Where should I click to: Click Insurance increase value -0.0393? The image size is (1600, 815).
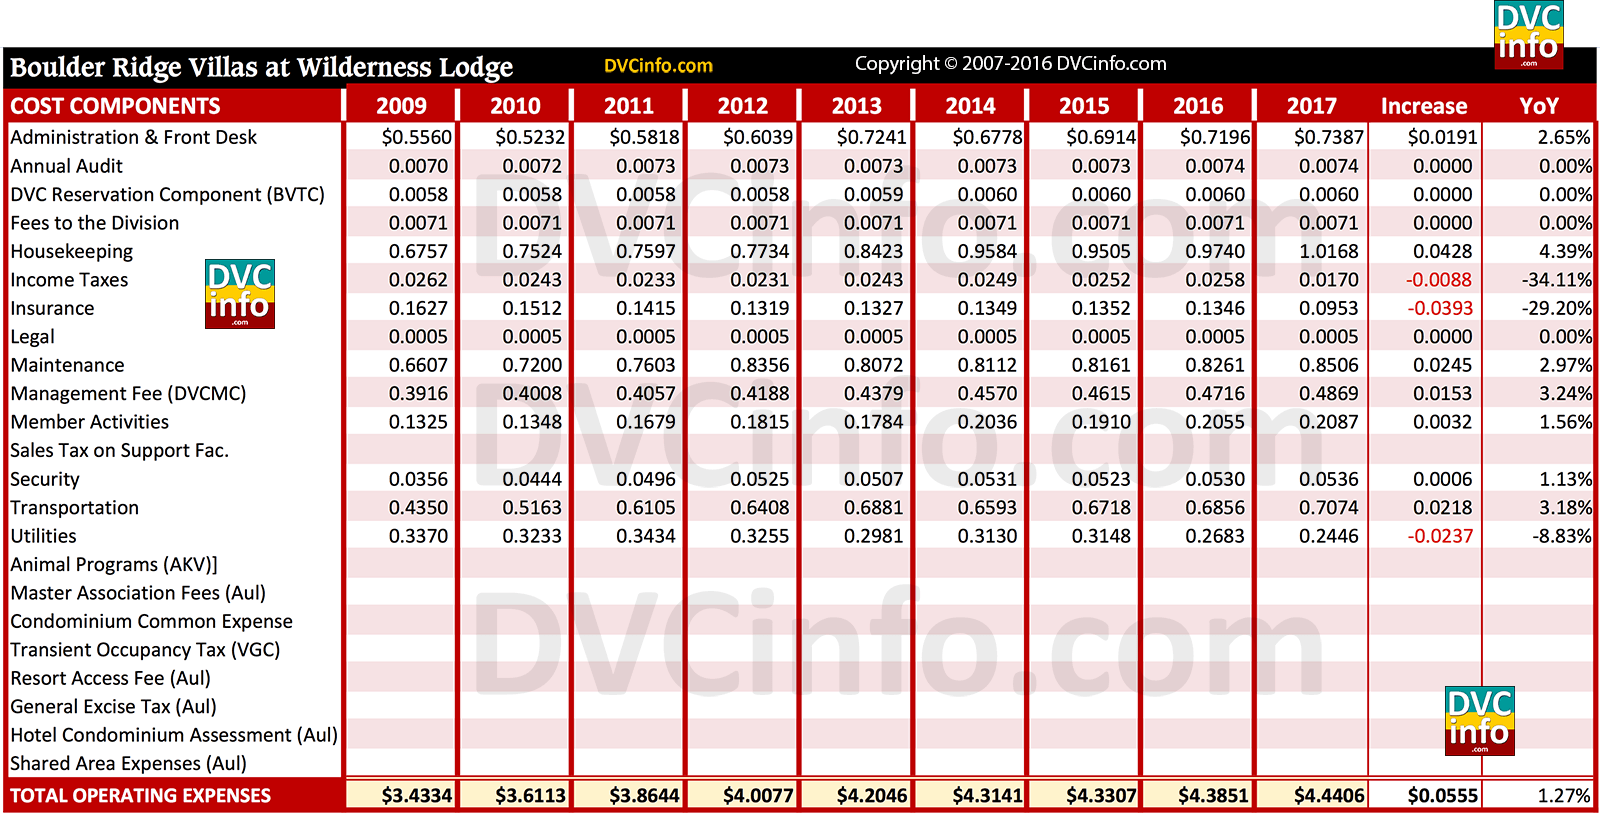pos(1439,308)
